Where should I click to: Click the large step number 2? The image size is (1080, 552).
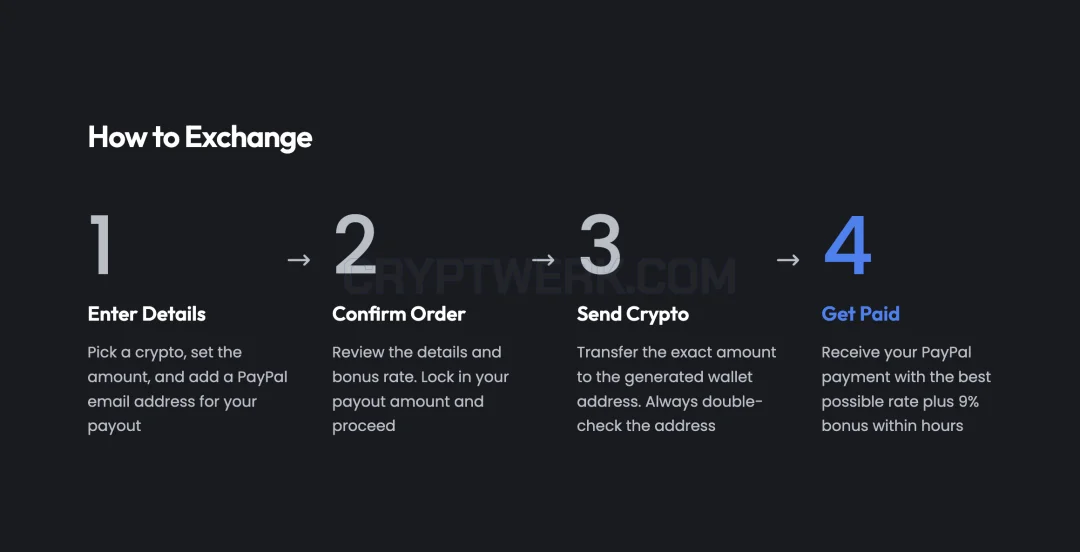355,245
